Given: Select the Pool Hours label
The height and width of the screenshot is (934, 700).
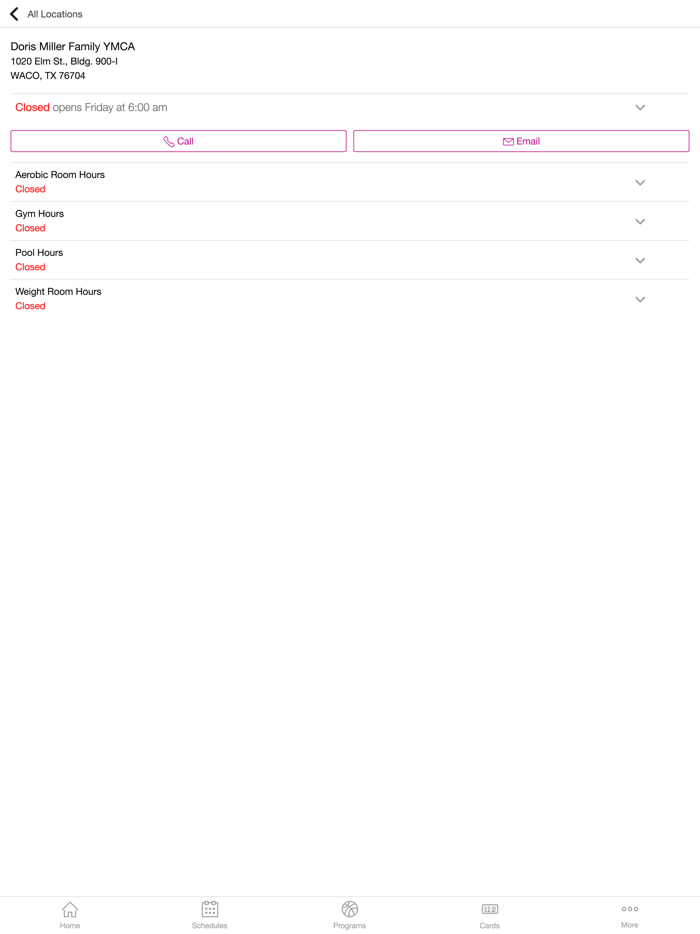Looking at the screenshot, I should (x=39, y=253).
